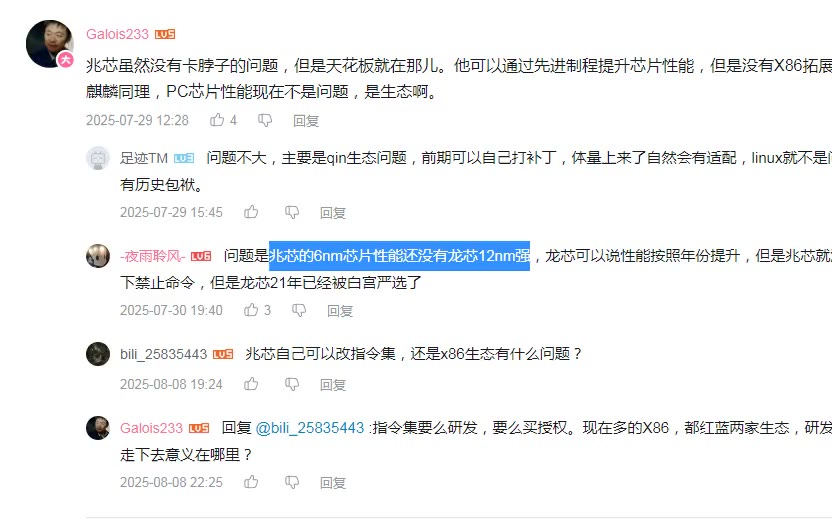Dislike -夜雨聆风-'s reply
The height and width of the screenshot is (520, 832).
point(299,310)
